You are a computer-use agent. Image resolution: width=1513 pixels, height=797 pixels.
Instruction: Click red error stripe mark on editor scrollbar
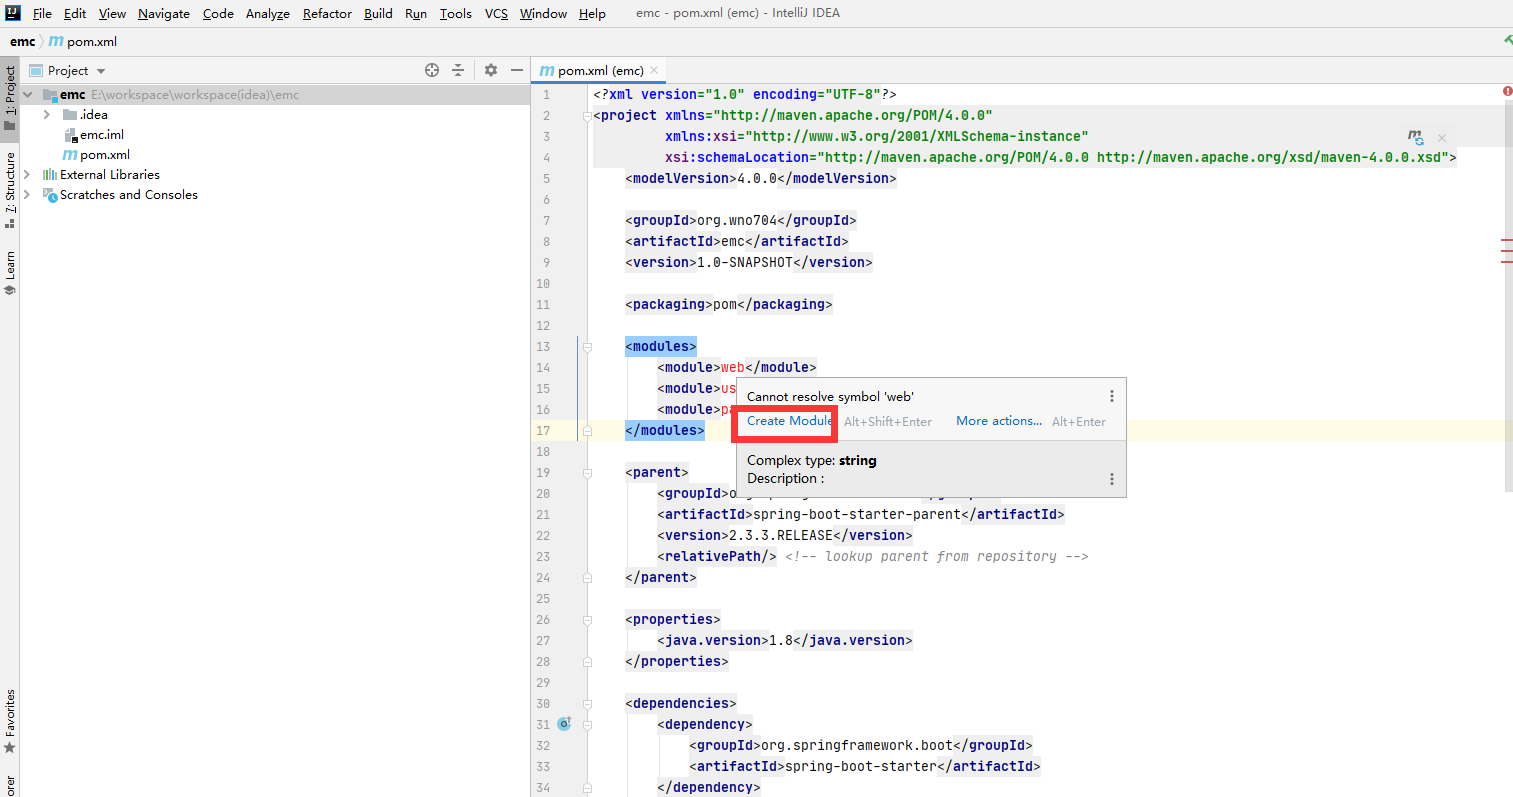[1506, 241]
